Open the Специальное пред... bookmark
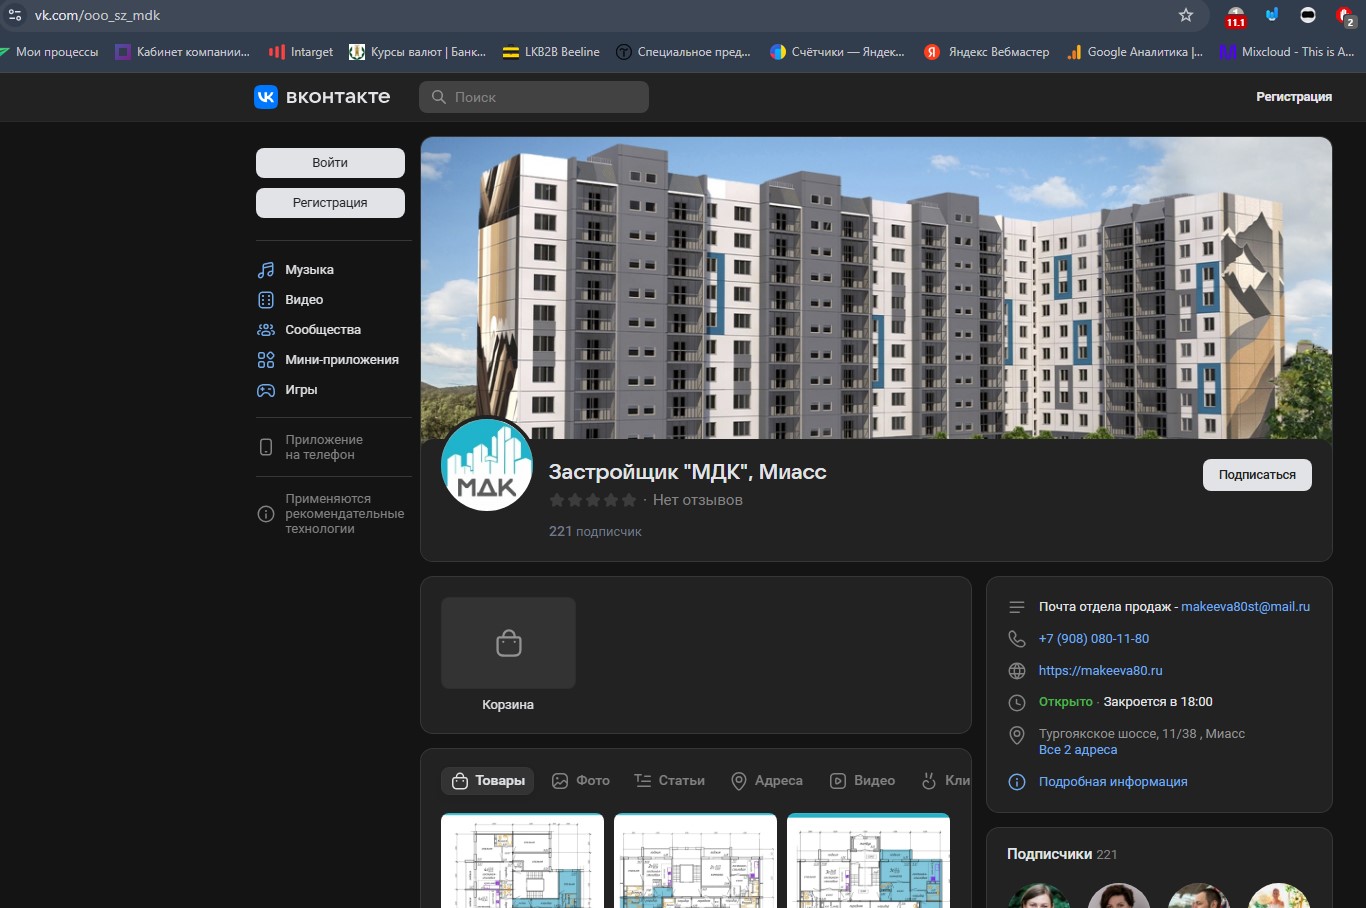 point(683,52)
